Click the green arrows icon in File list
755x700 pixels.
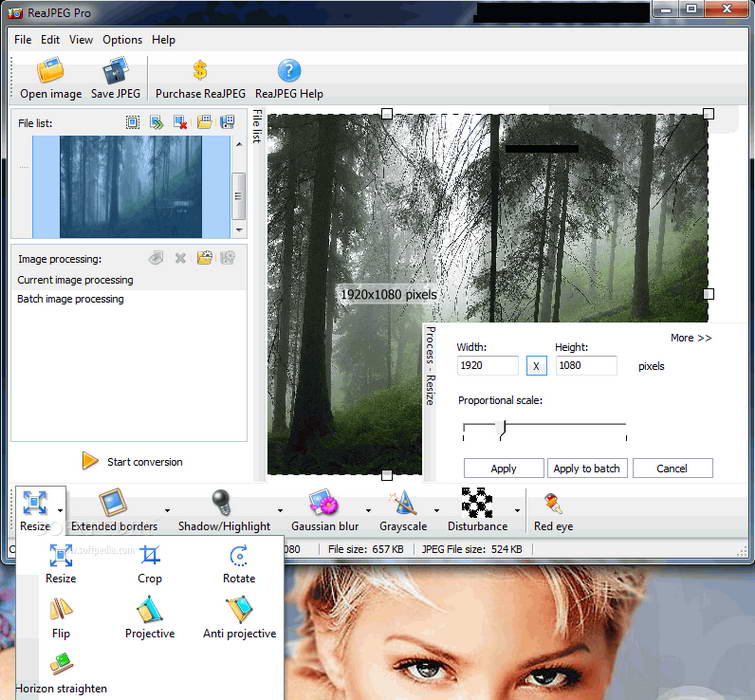point(156,122)
